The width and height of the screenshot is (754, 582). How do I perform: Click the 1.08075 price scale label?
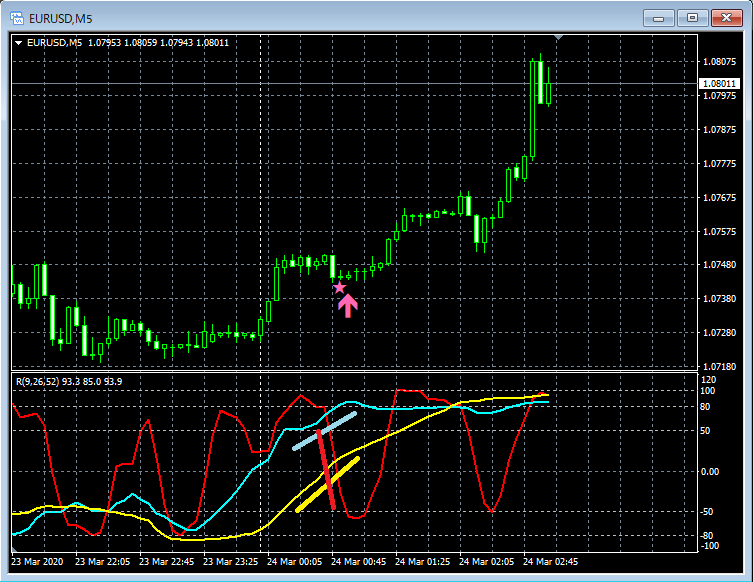click(719, 62)
